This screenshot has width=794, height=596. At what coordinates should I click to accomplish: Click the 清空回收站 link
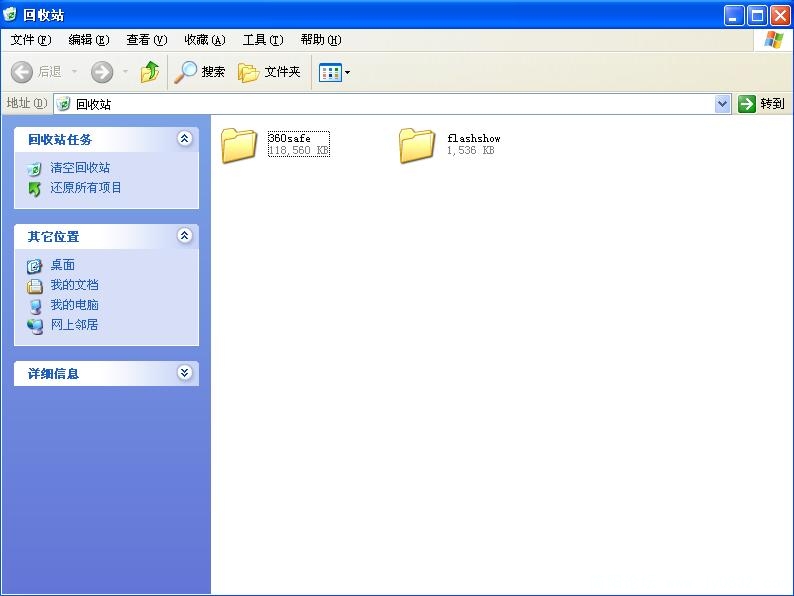[x=80, y=168]
